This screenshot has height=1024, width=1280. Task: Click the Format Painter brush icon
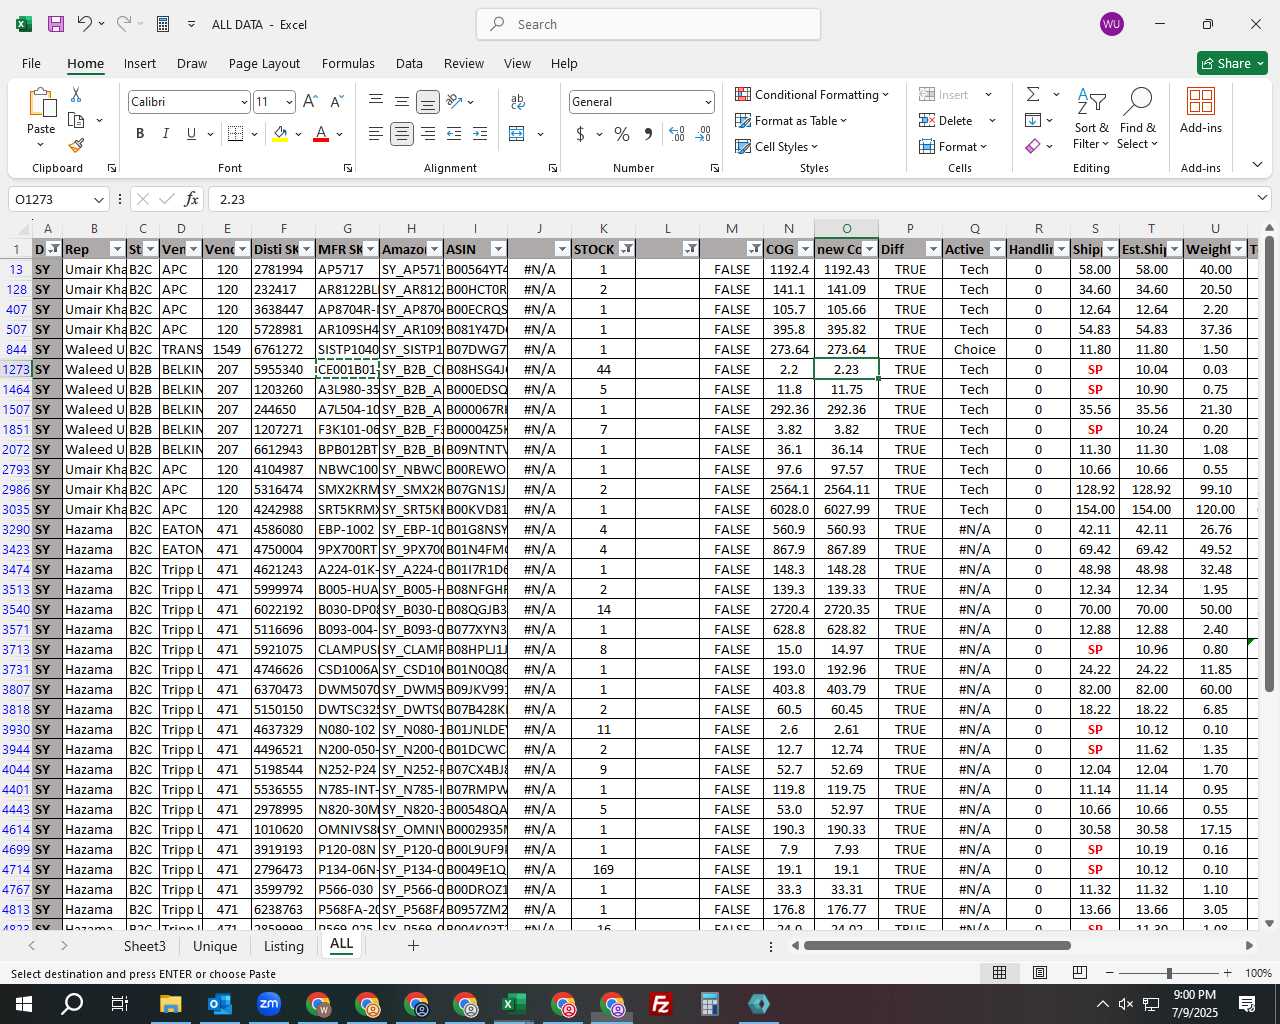[76, 145]
